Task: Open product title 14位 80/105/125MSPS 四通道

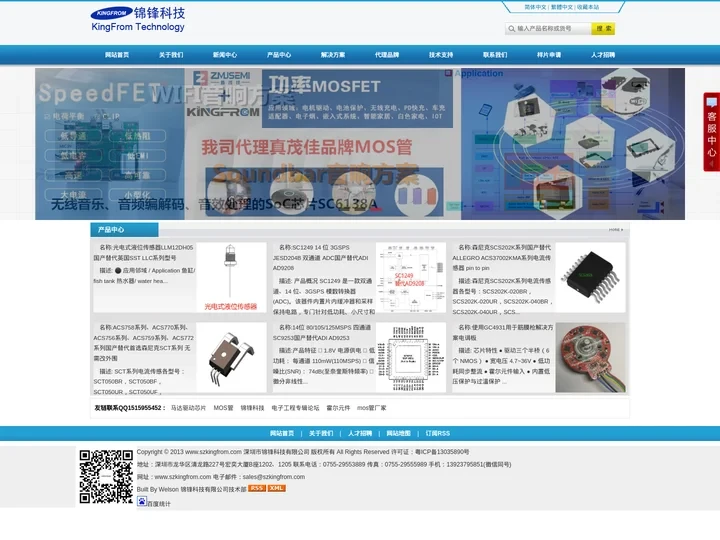Action: (x=323, y=332)
